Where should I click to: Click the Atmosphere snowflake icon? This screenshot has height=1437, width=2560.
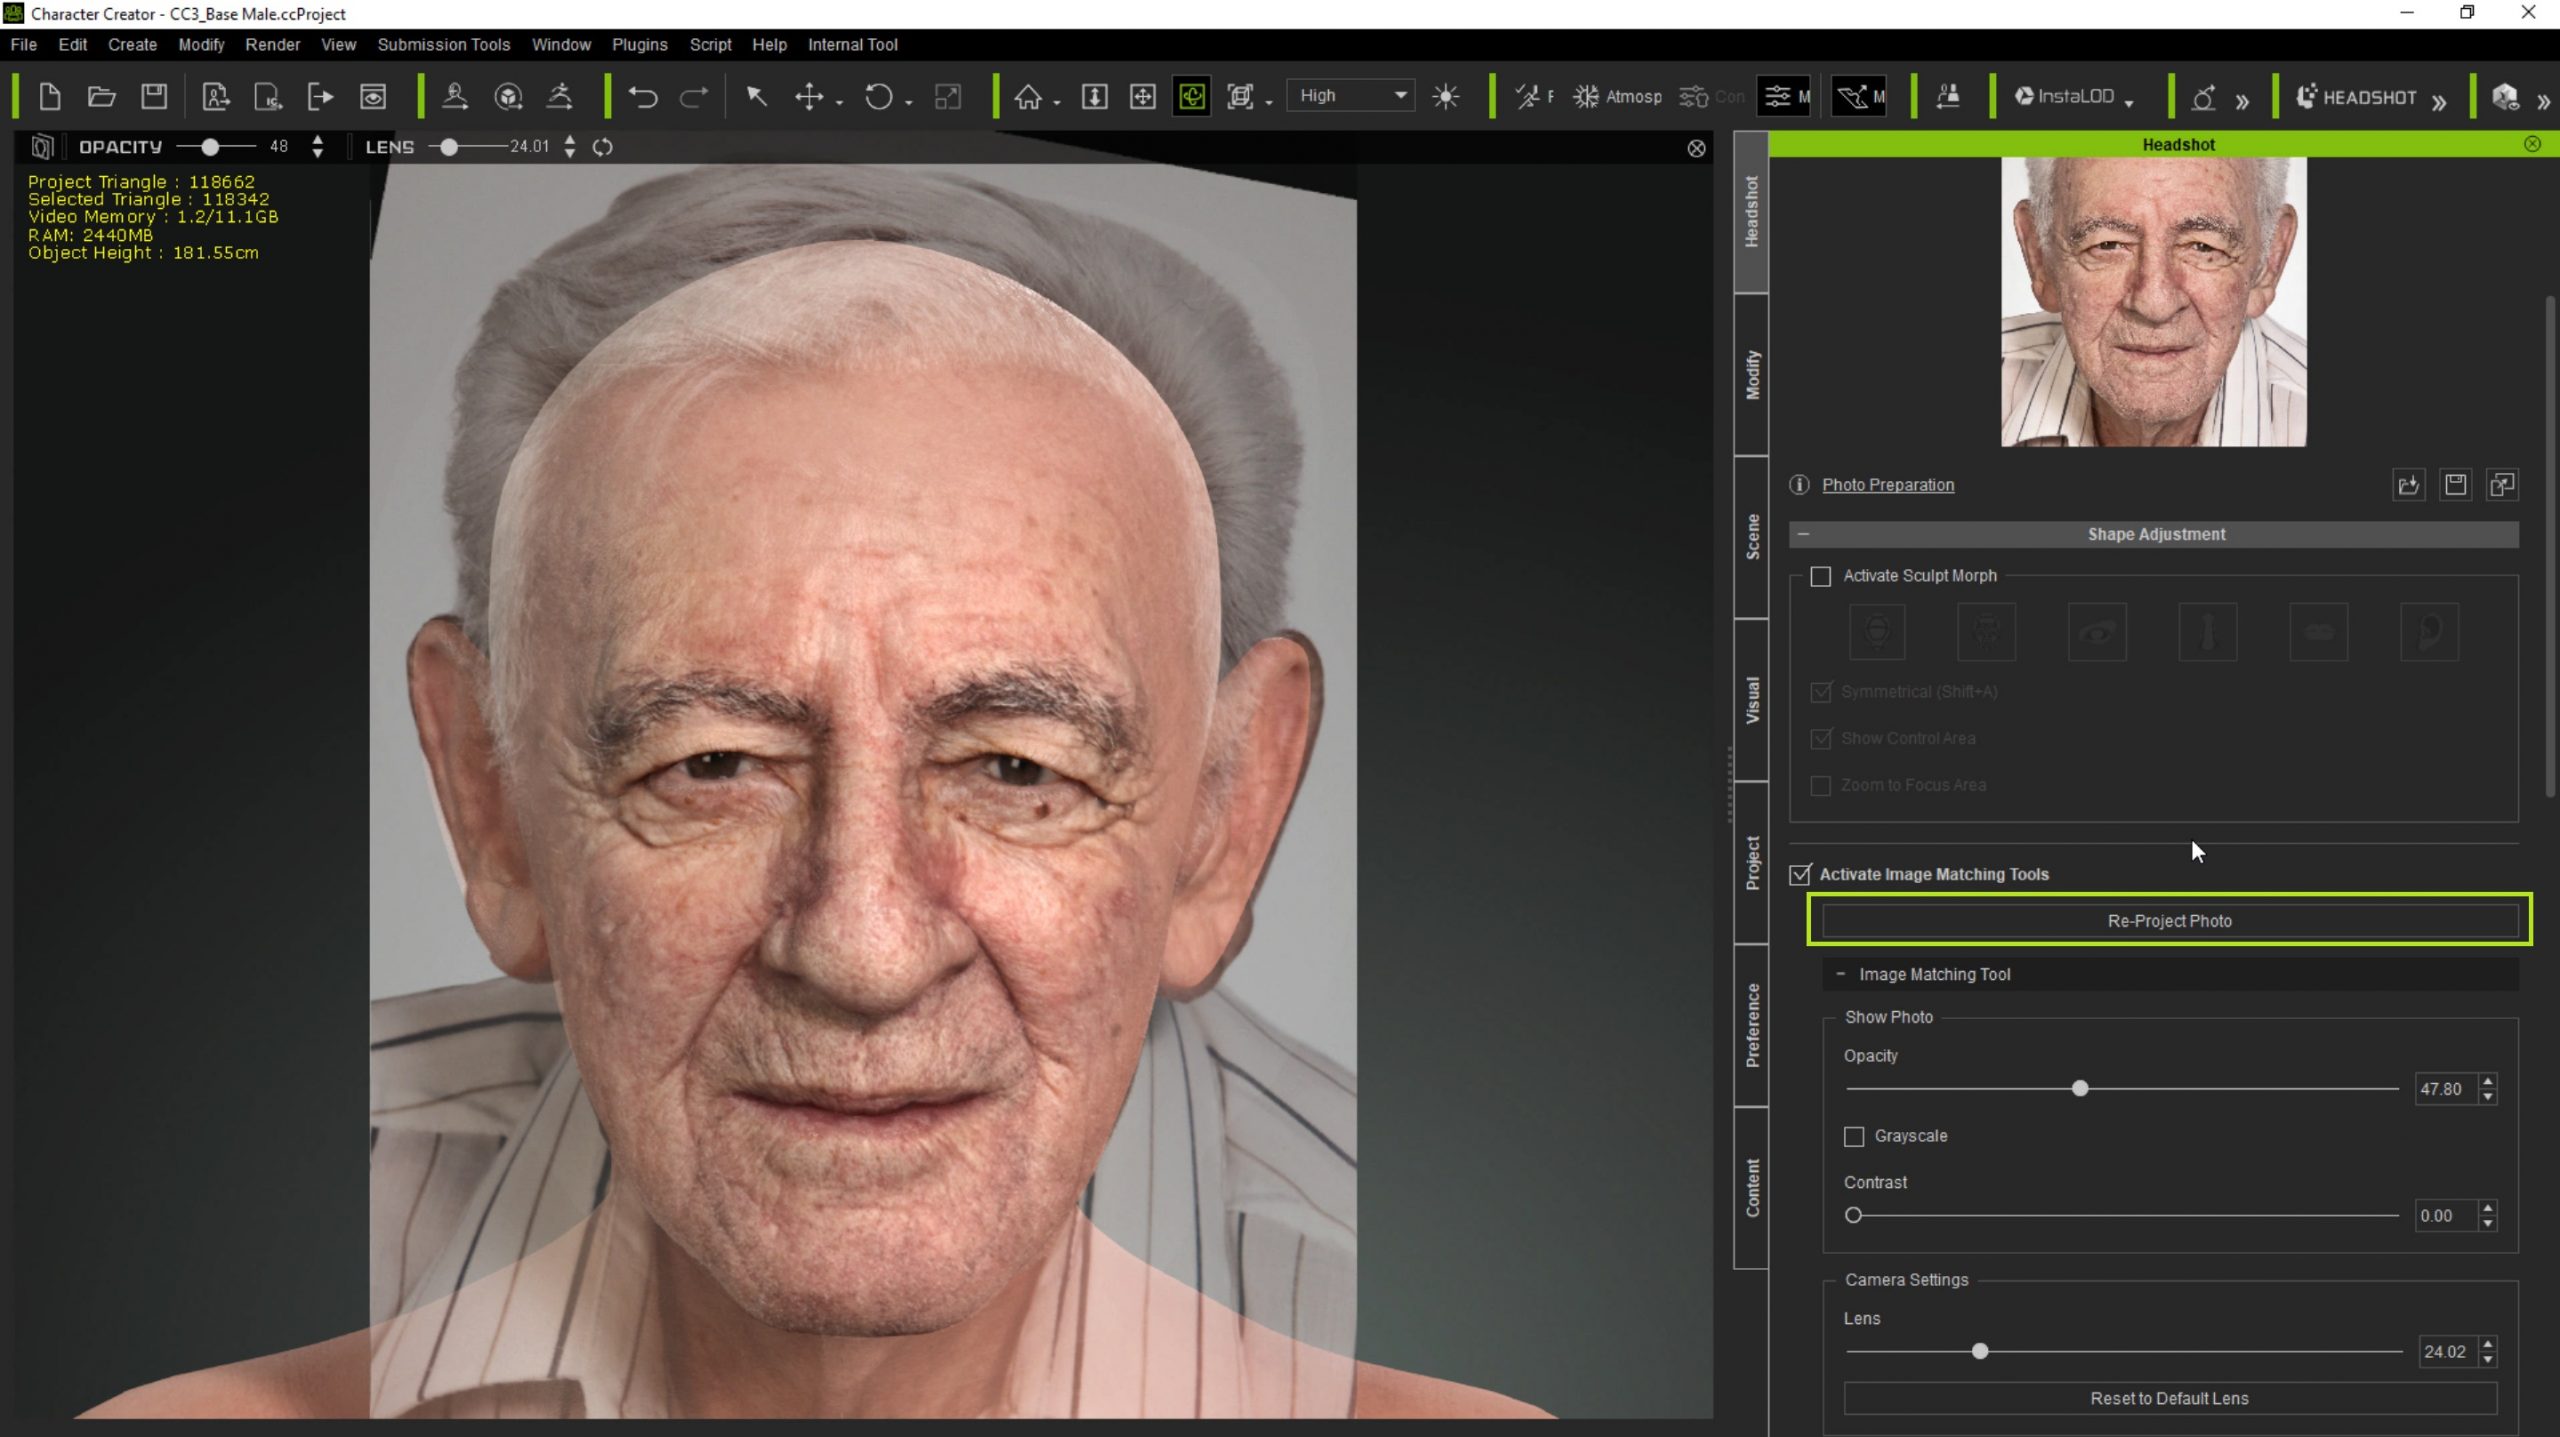(x=1586, y=97)
